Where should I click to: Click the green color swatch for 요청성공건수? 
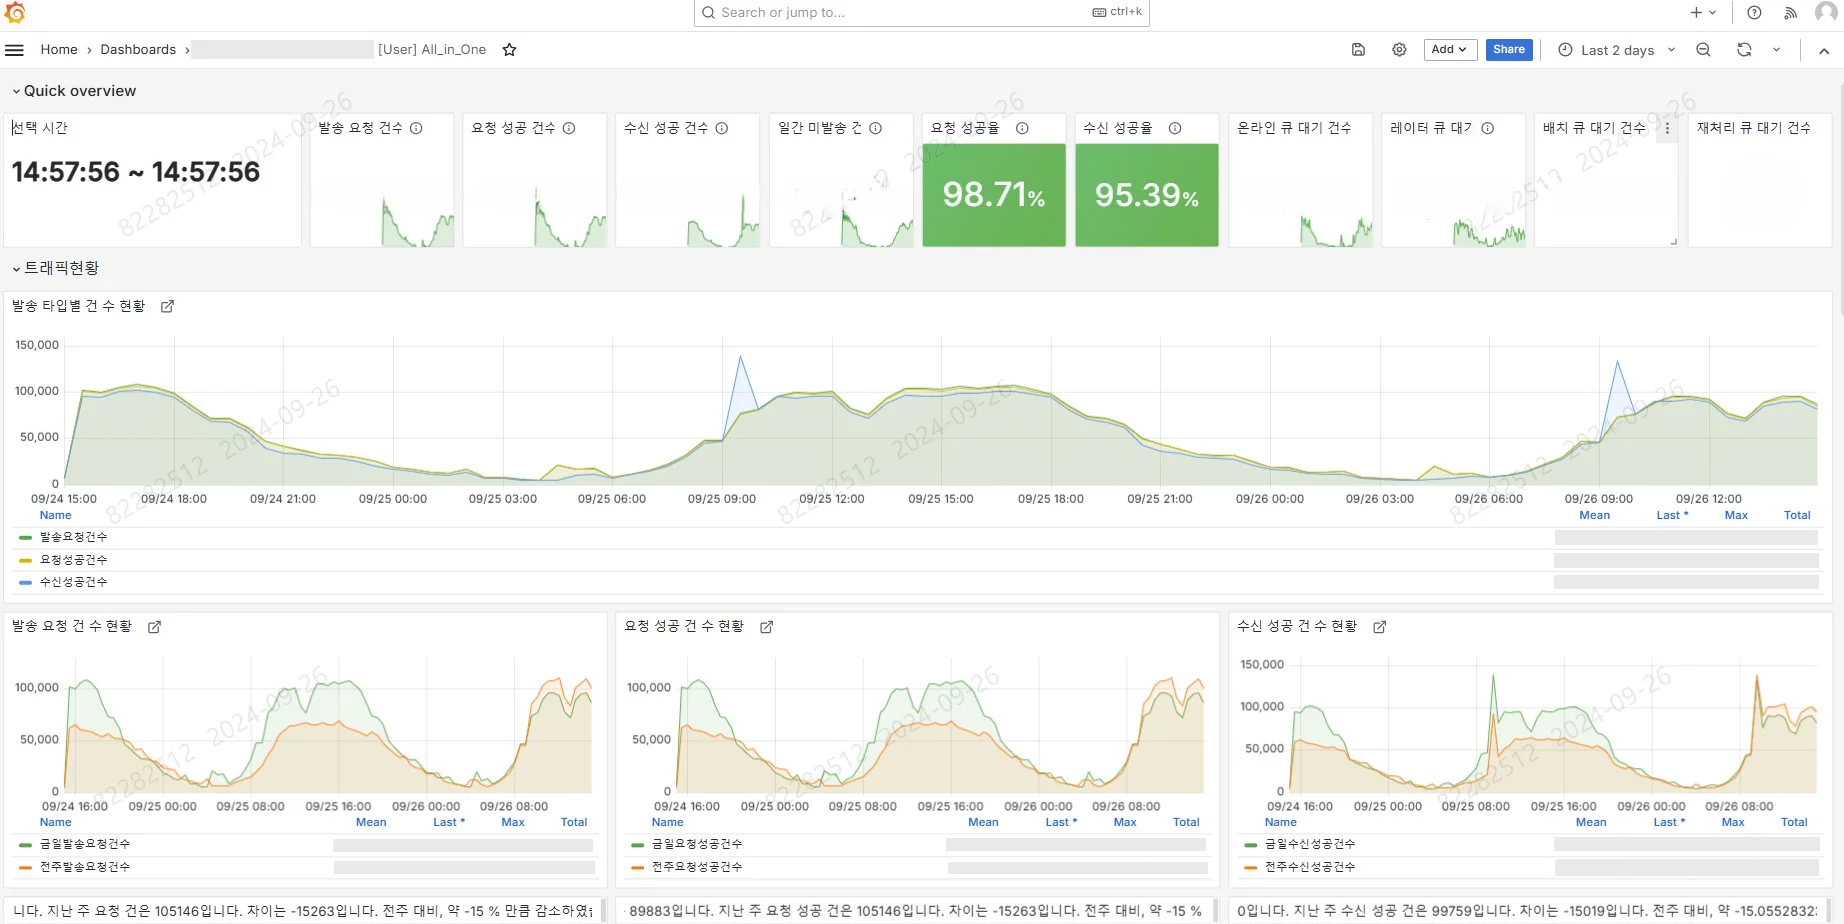(24, 559)
